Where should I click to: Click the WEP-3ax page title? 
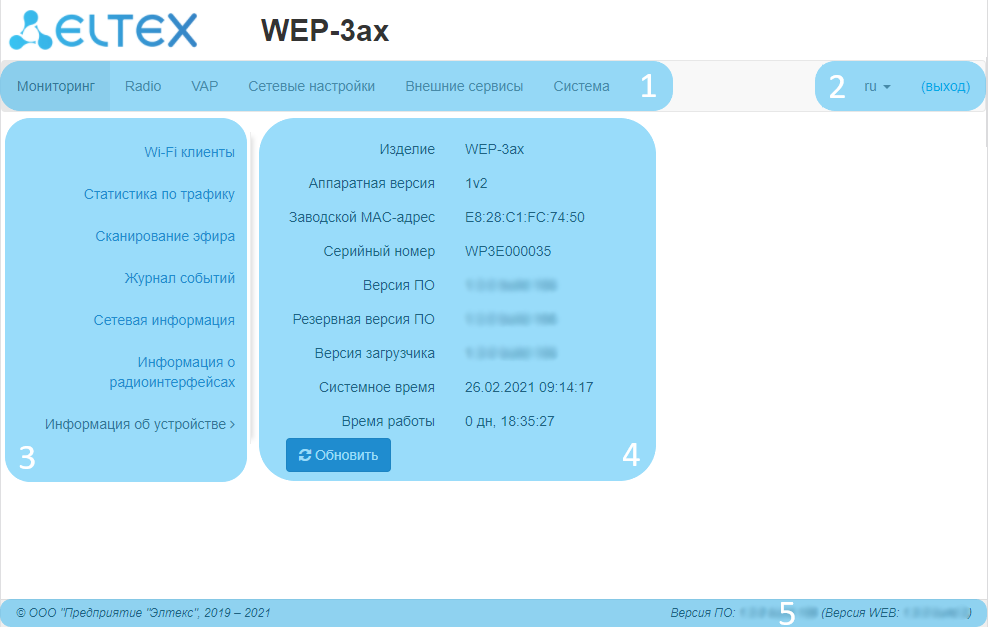pos(325,30)
